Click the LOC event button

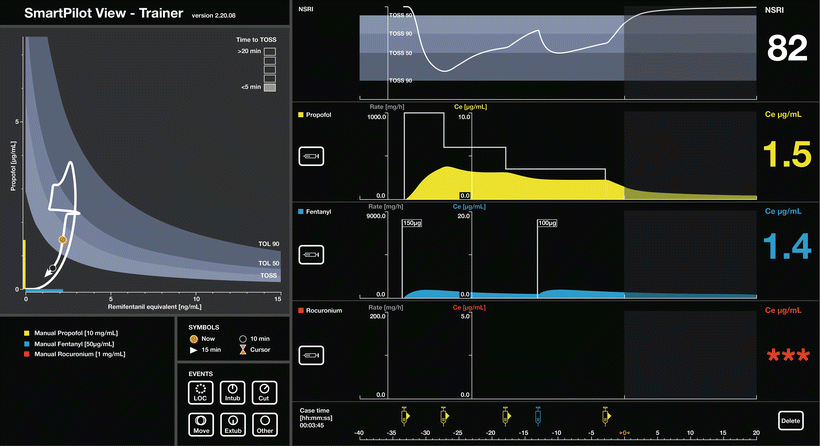coord(200,391)
